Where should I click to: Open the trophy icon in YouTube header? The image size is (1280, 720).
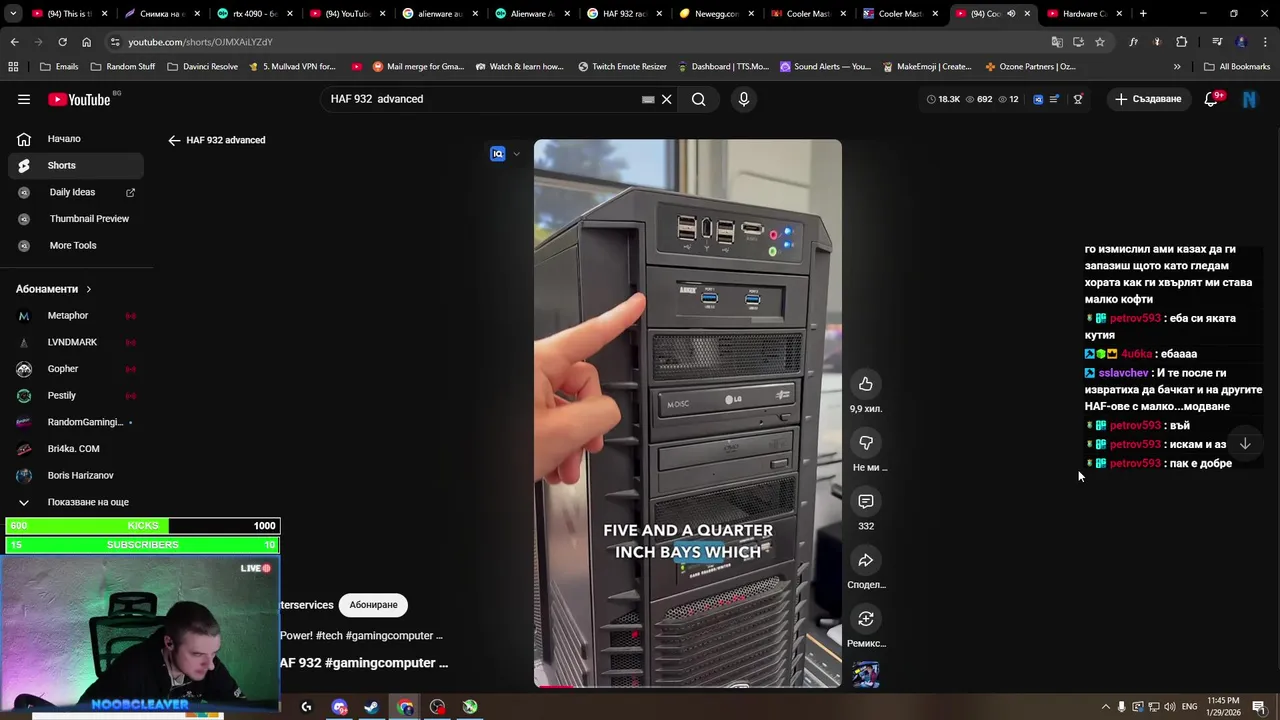tap(1078, 99)
